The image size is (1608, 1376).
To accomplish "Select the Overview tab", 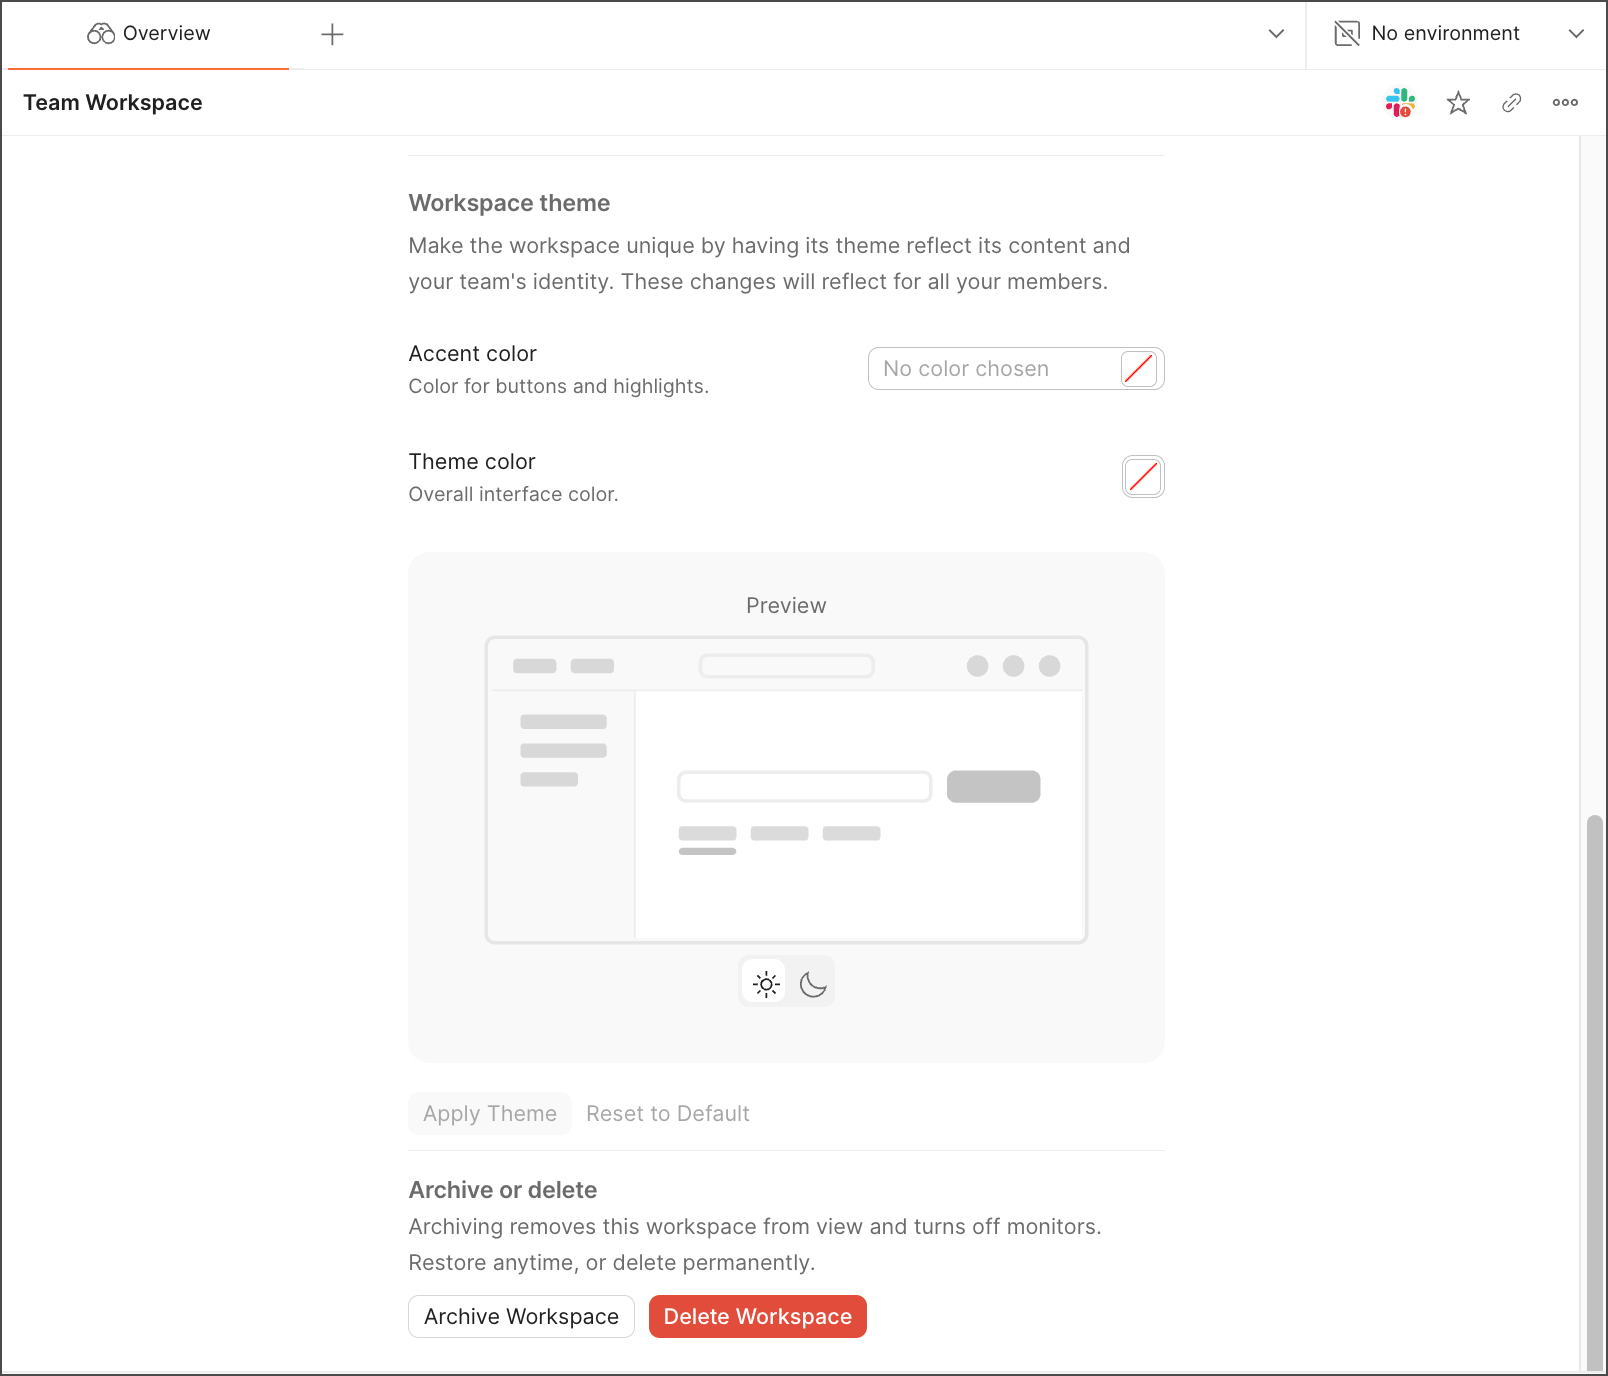I will (149, 34).
